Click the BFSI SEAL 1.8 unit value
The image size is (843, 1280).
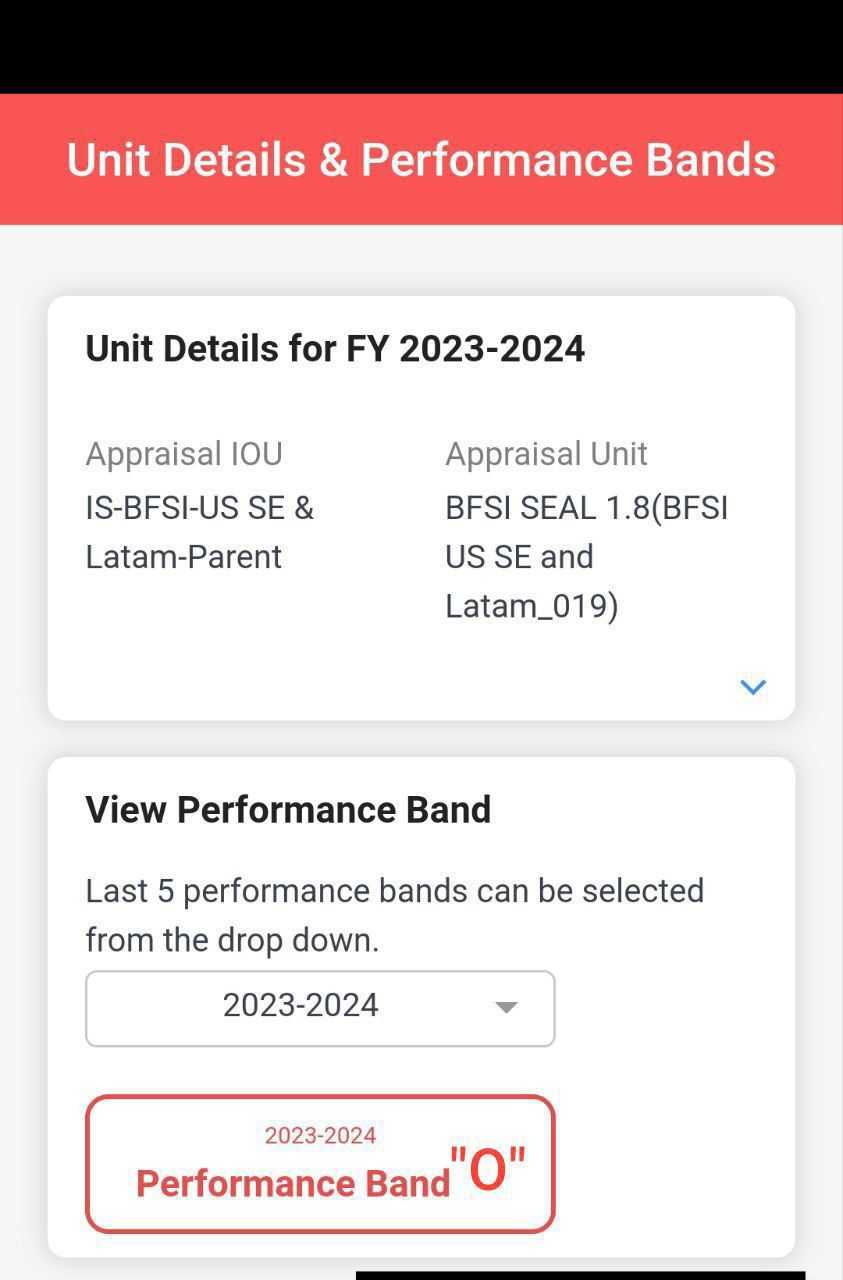(586, 556)
